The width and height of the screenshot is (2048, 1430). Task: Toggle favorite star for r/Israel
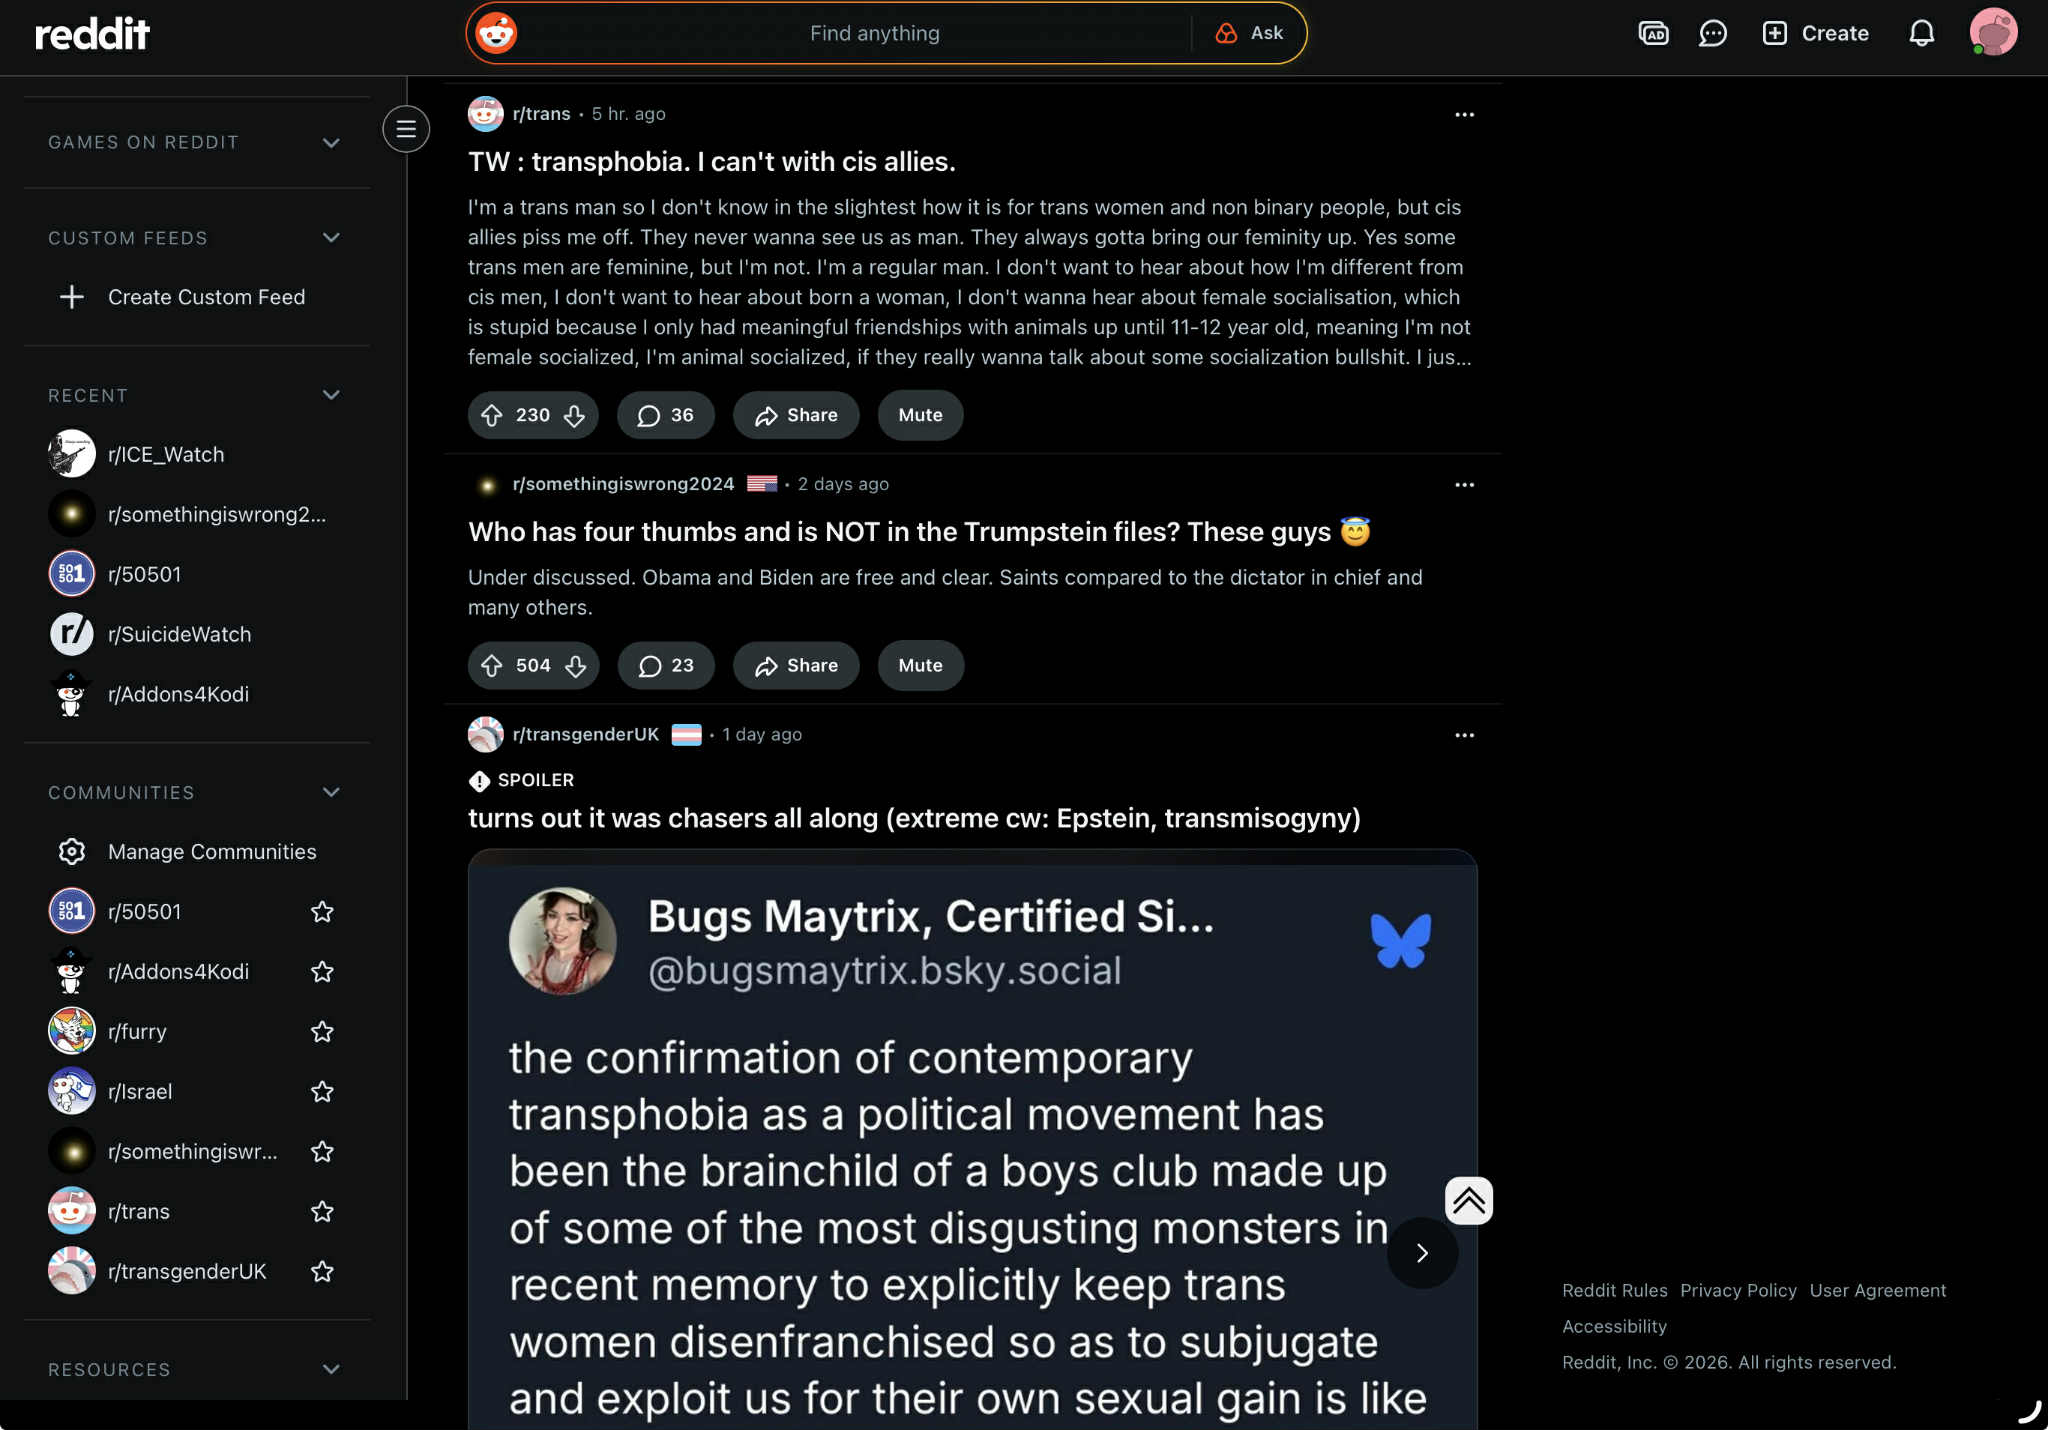322,1091
